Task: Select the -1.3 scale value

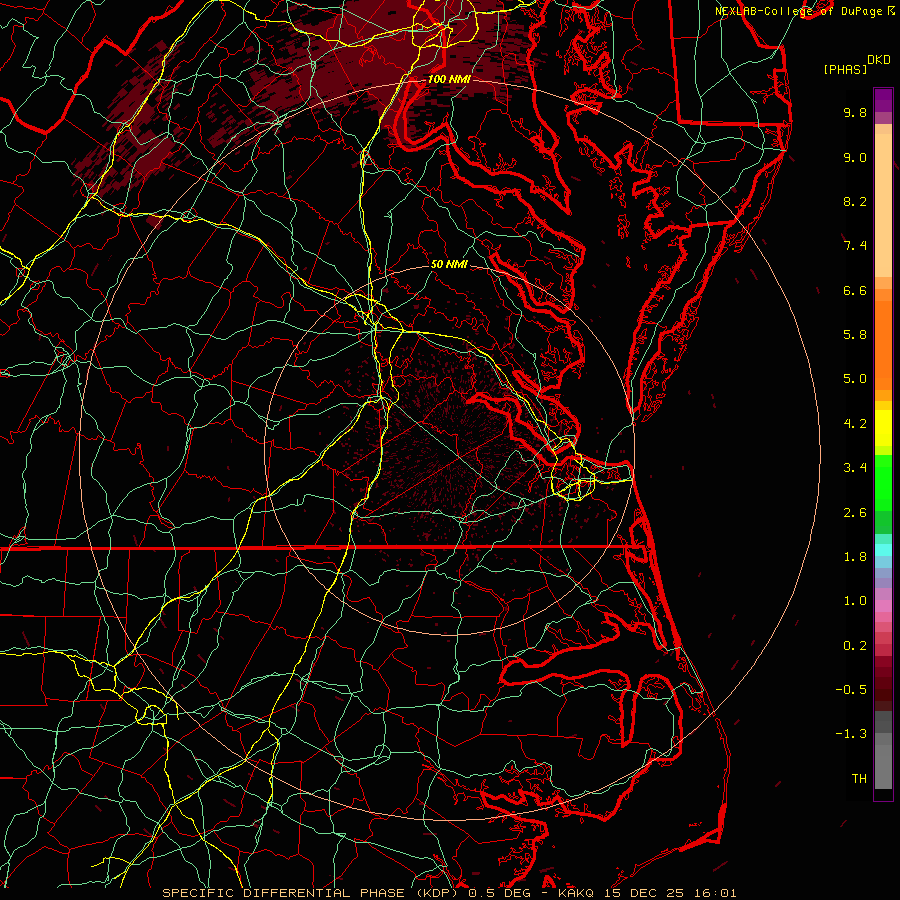Action: click(x=851, y=734)
